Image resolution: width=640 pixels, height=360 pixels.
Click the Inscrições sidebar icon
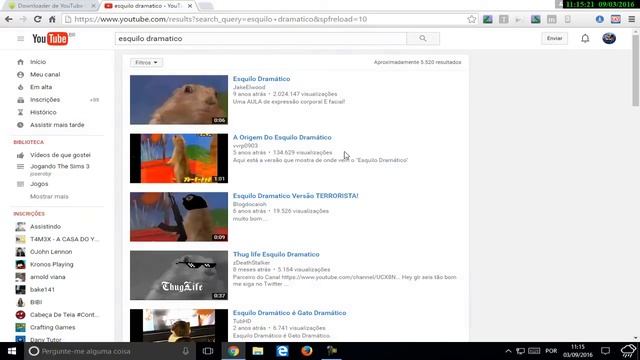[20, 100]
